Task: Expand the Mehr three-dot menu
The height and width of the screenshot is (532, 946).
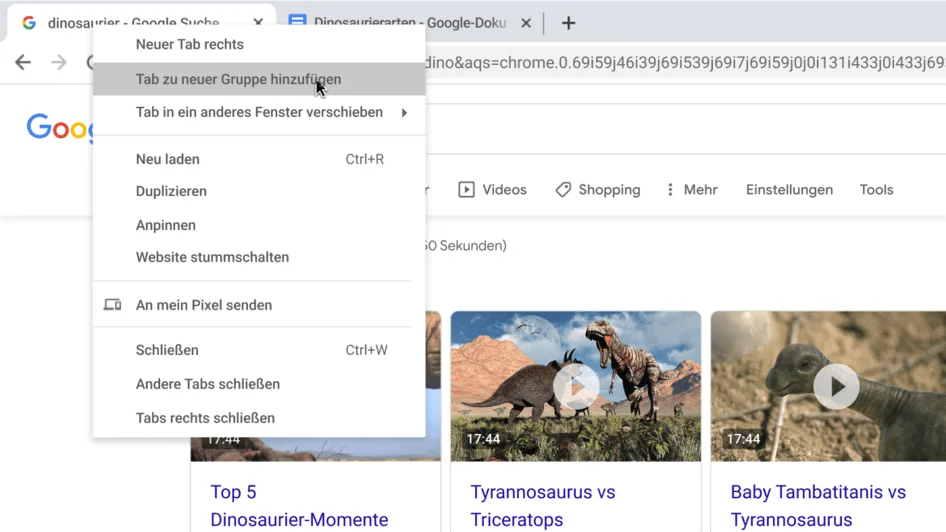Action: click(x=692, y=190)
